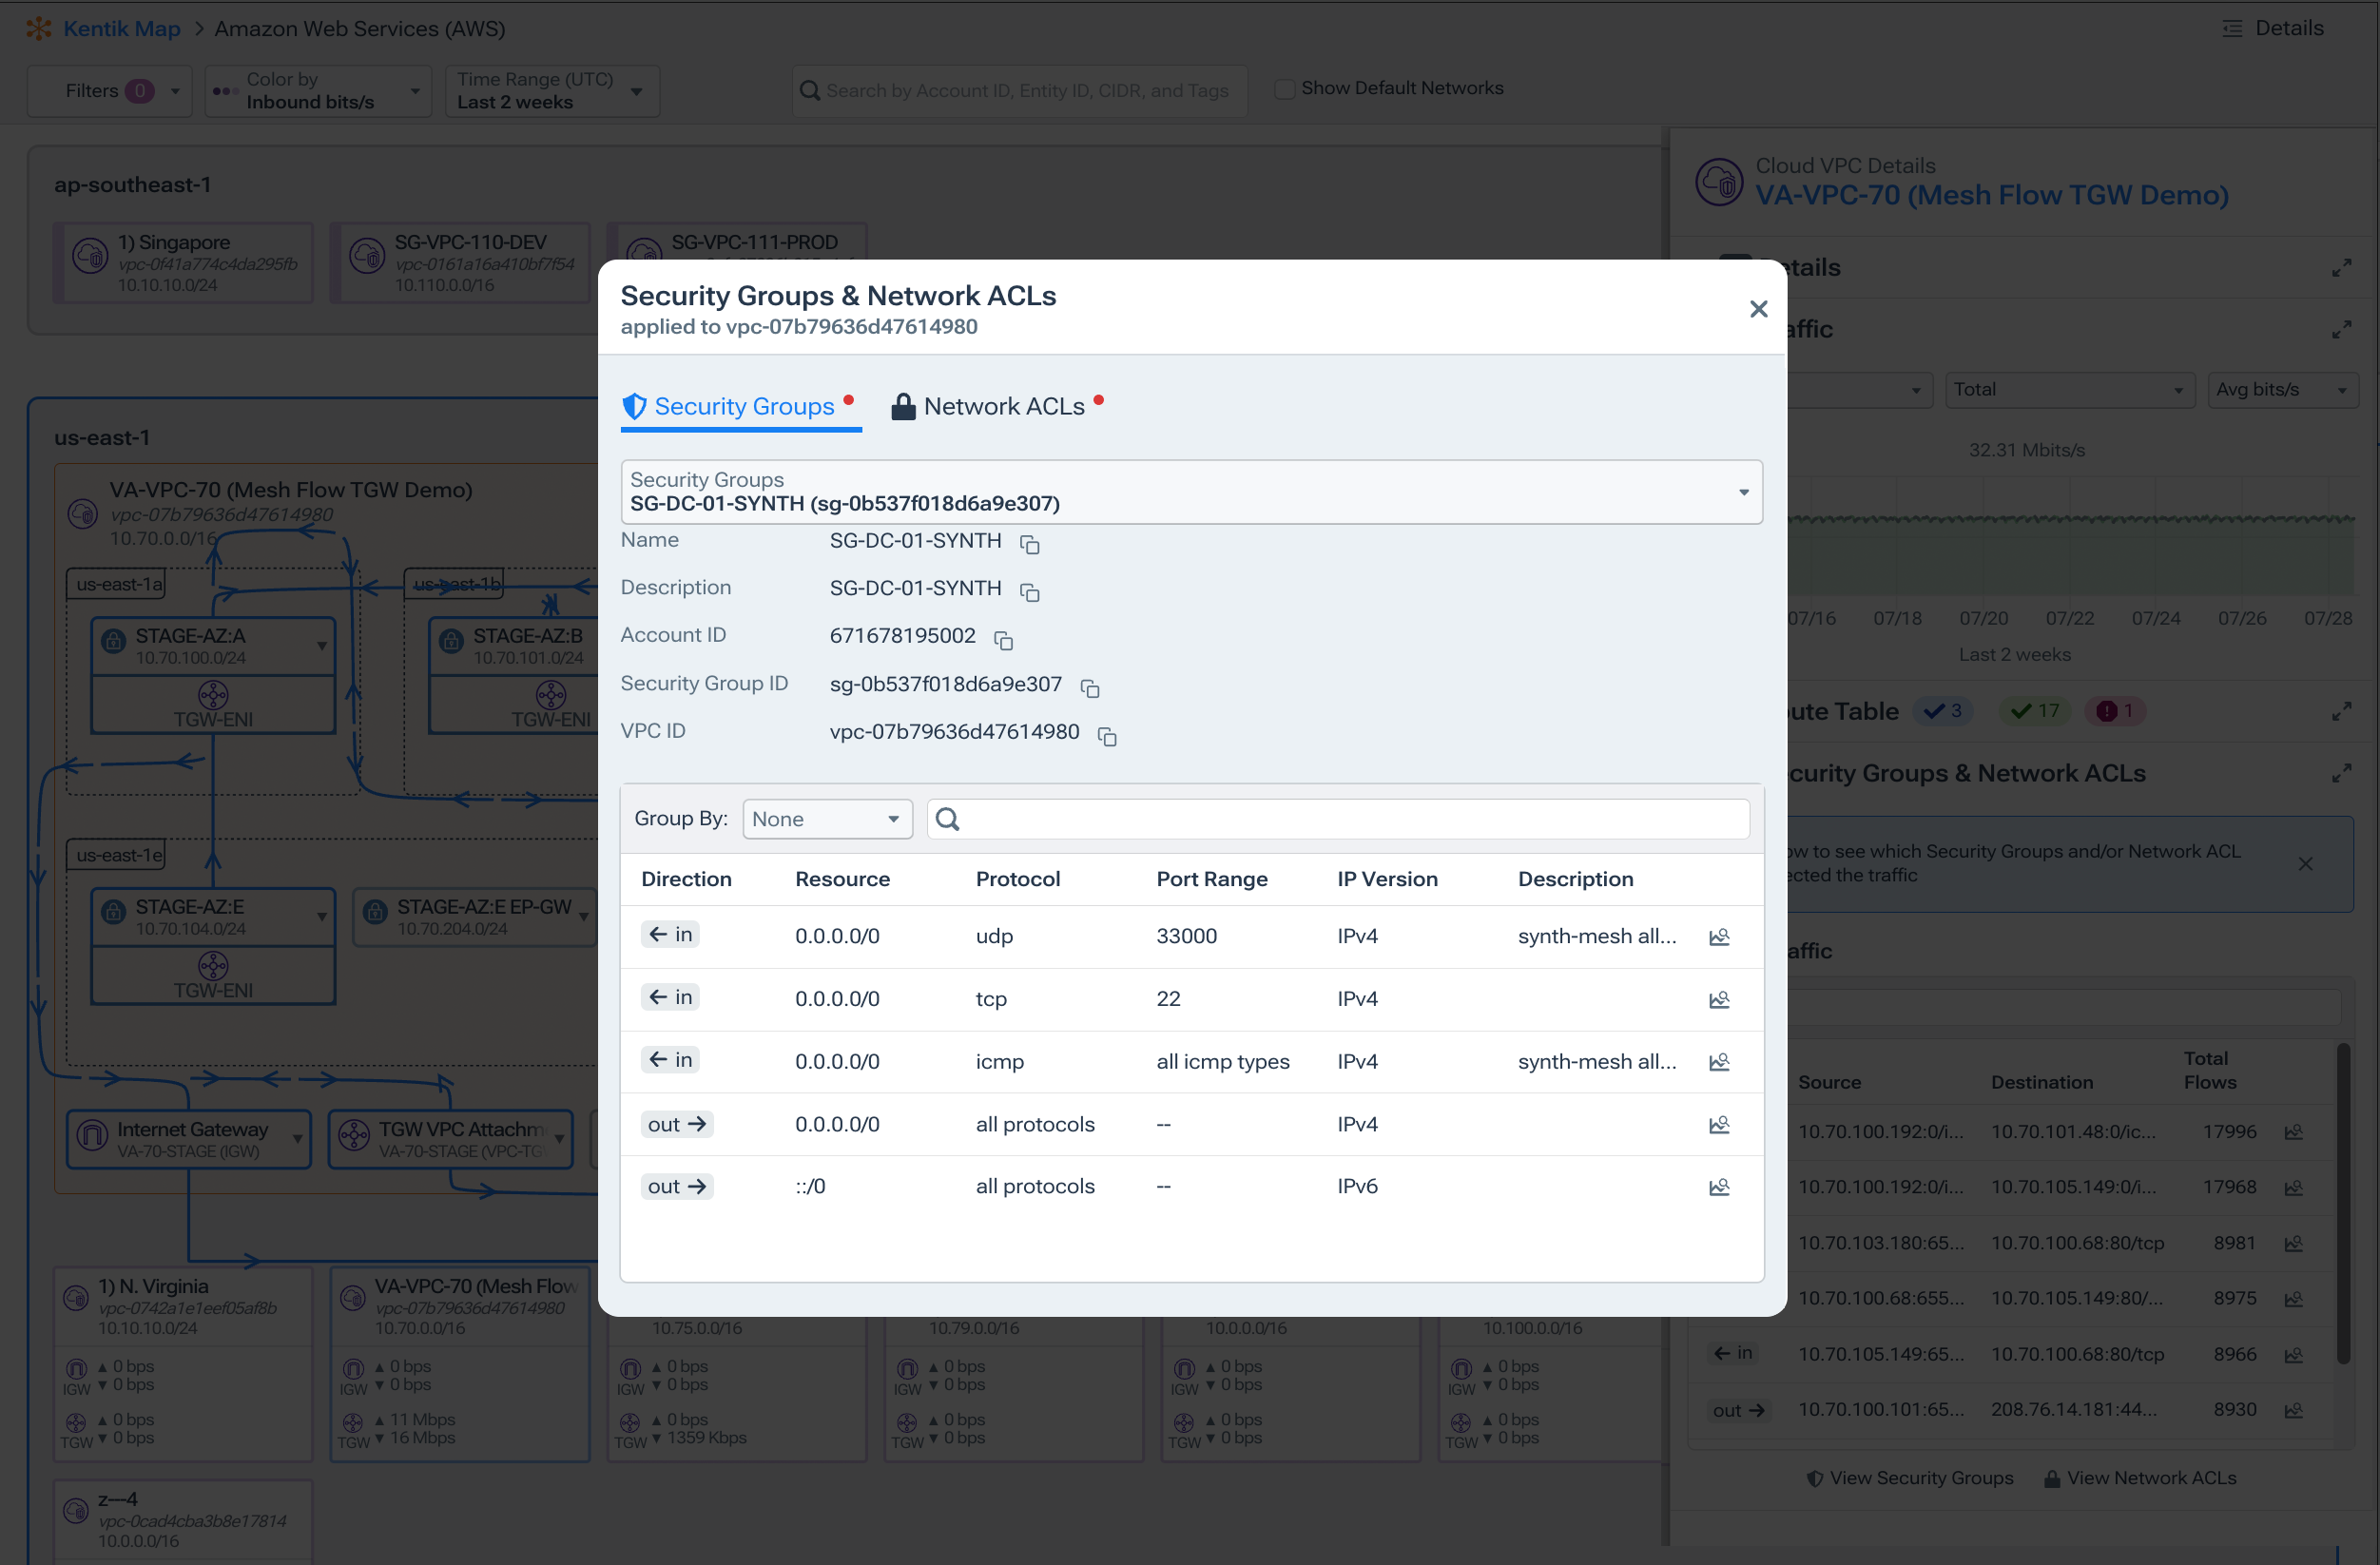Close the Security Groups & Network ACLs modal
Image resolution: width=2380 pixels, height=1565 pixels.
pos(1759,308)
